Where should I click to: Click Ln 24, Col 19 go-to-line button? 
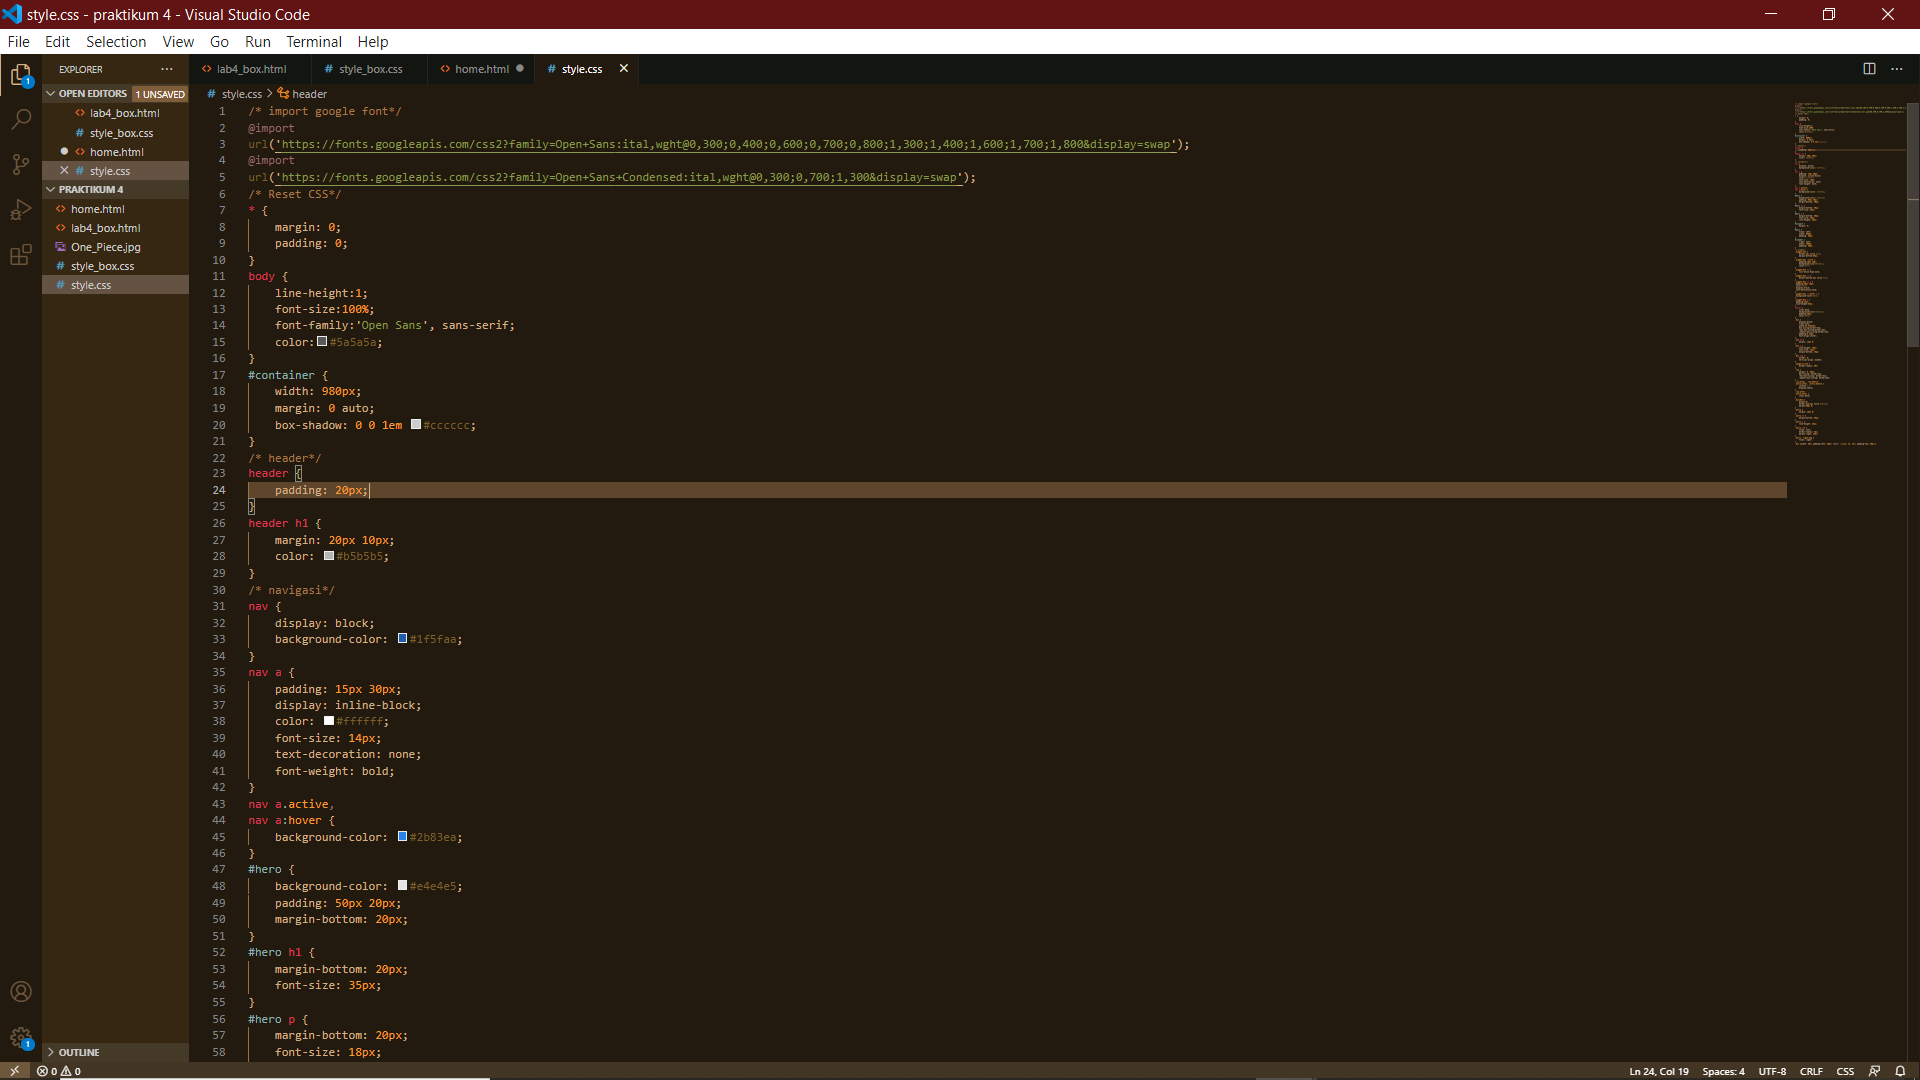coord(1658,1071)
